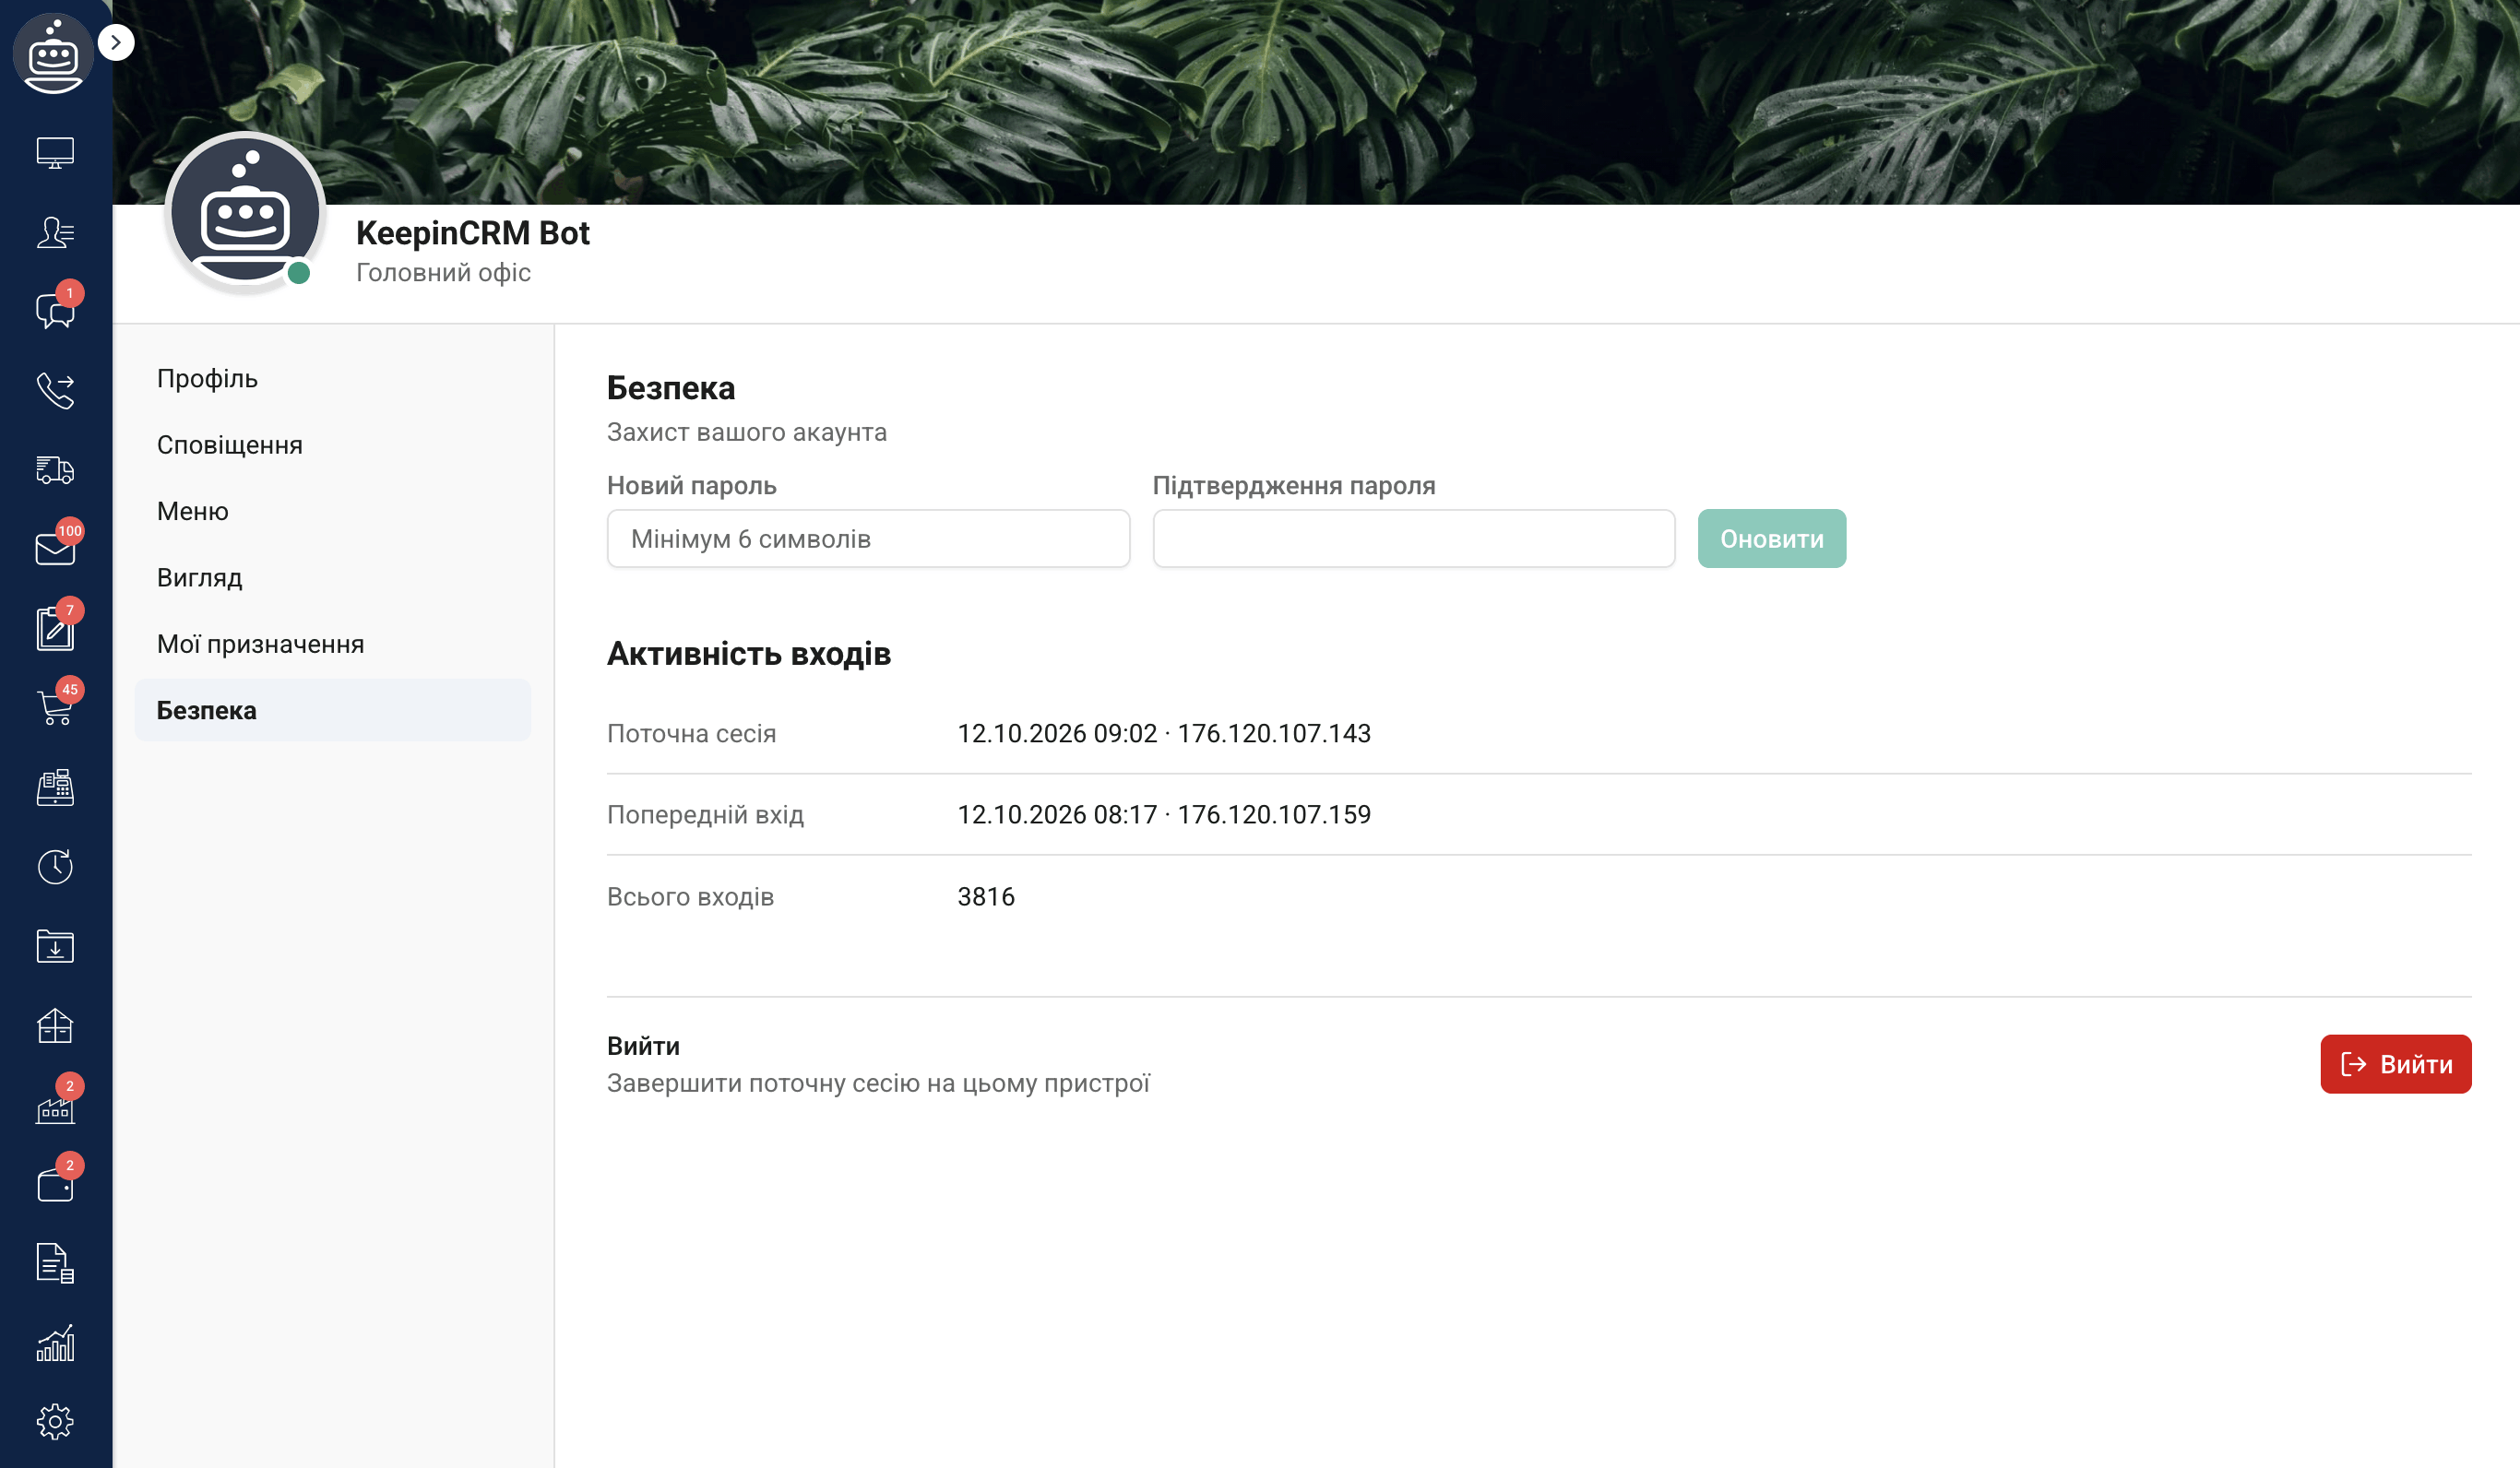Screen dimensions: 2520x1468
Task: Open the shopping cart icon with badge 45
Action: [55, 708]
